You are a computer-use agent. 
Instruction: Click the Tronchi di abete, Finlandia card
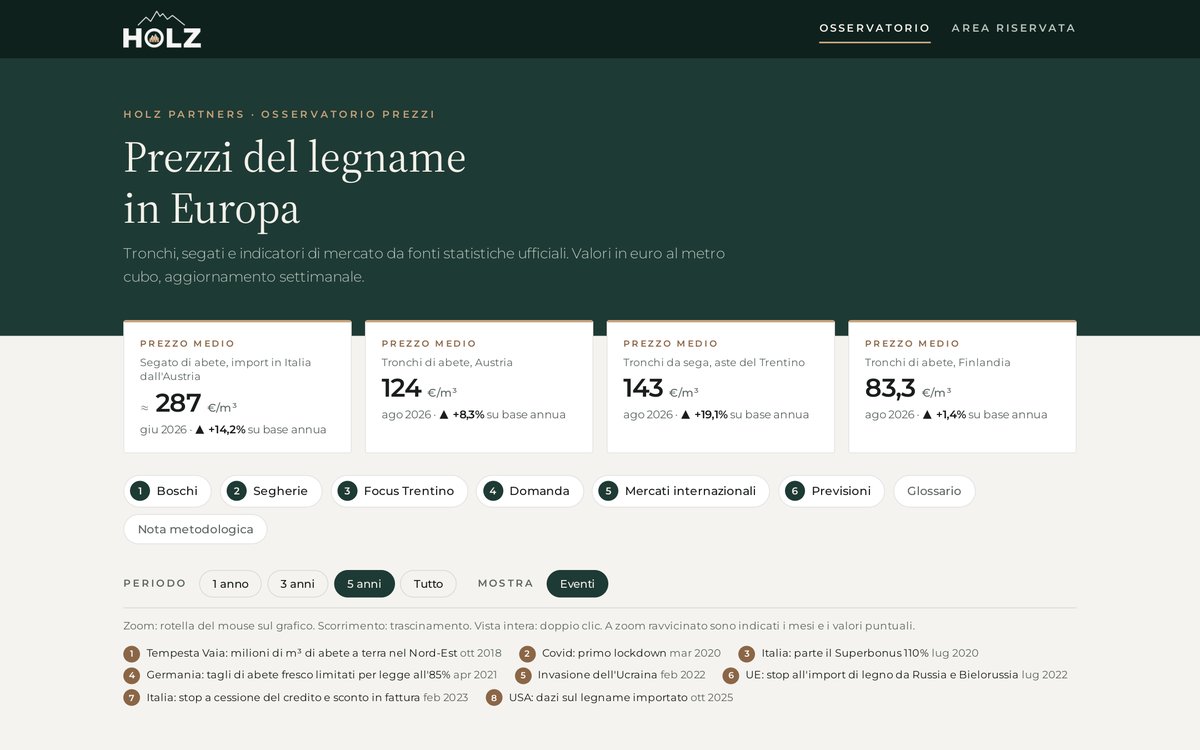pyautogui.click(x=963, y=387)
